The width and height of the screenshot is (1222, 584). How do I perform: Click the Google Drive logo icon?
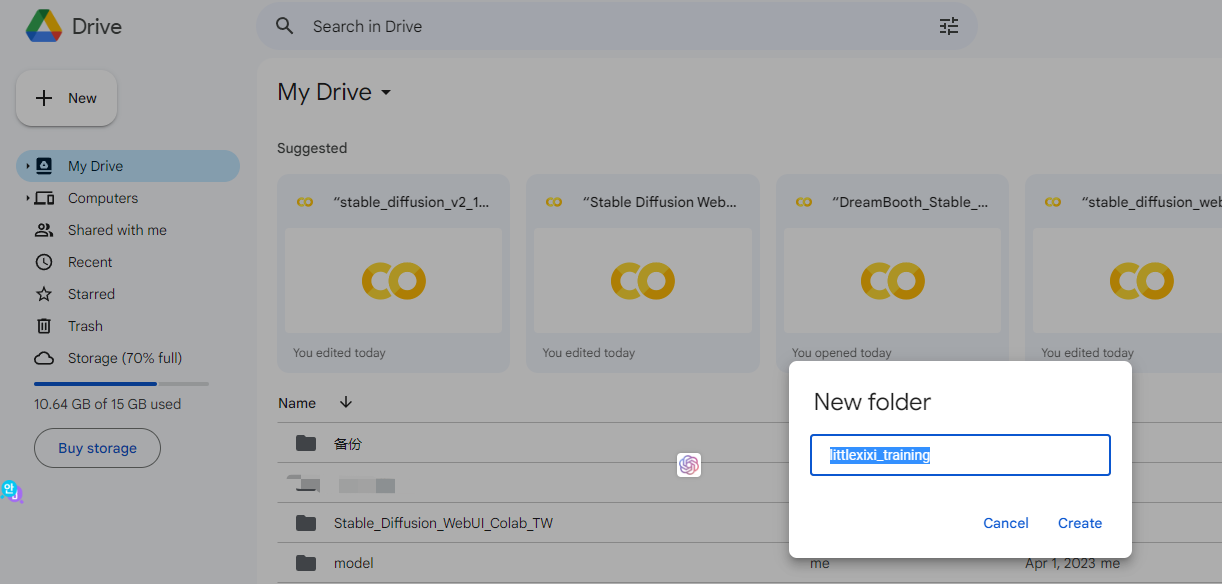point(44,26)
